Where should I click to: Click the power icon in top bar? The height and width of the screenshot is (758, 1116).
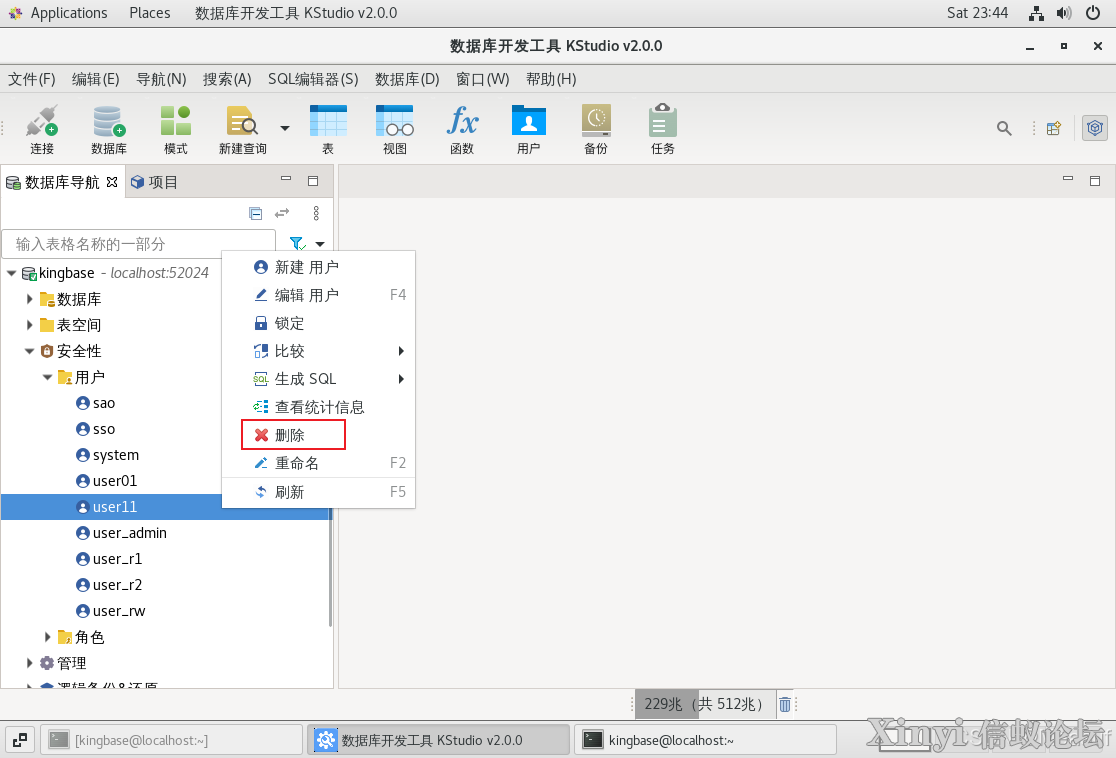point(1093,13)
